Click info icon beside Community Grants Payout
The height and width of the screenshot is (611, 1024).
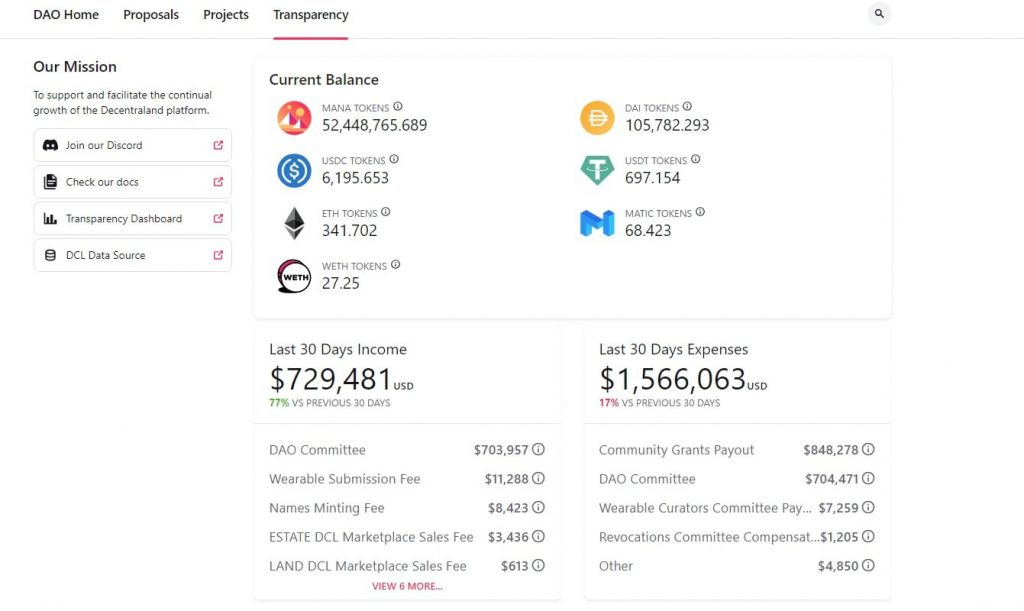click(868, 449)
